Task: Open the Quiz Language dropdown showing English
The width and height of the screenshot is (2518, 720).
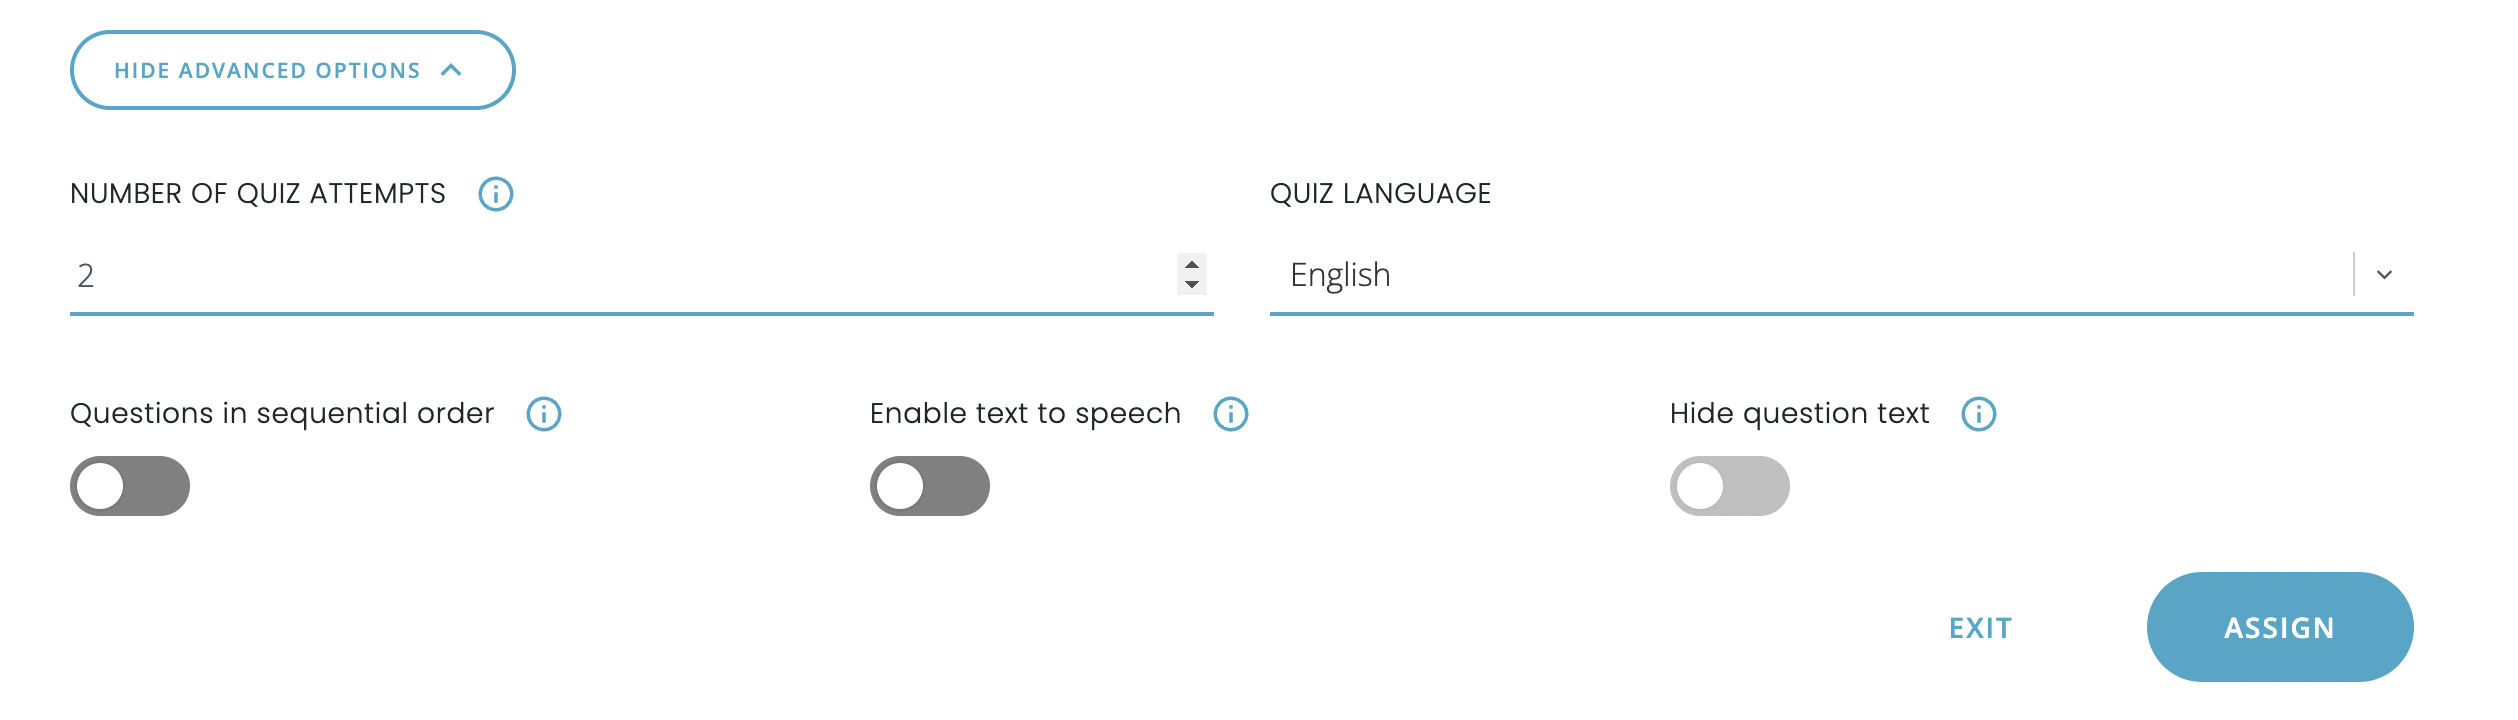Action: pyautogui.click(x=1800, y=275)
